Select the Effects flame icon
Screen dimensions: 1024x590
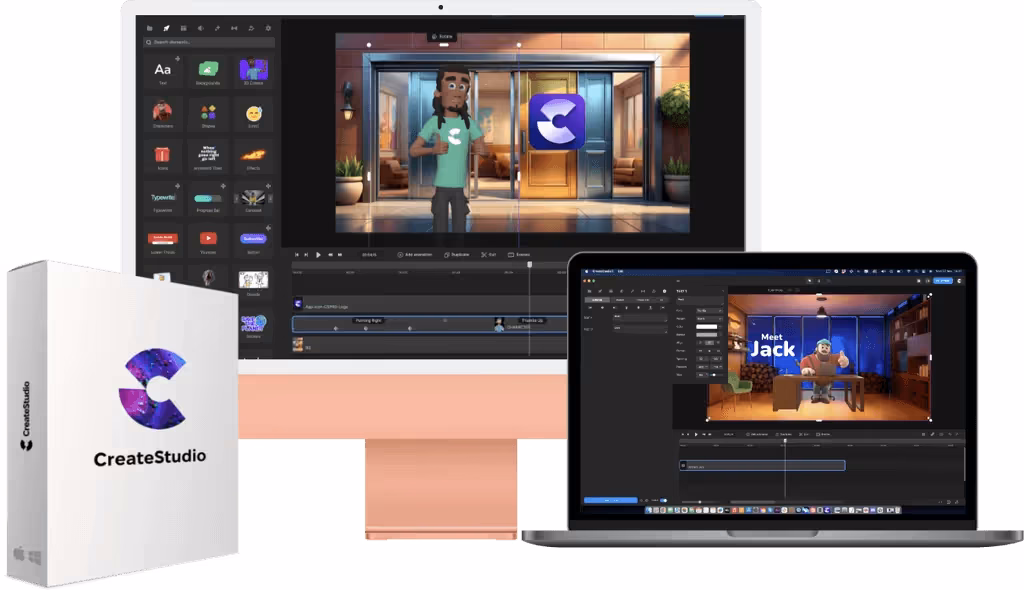[x=253, y=157]
